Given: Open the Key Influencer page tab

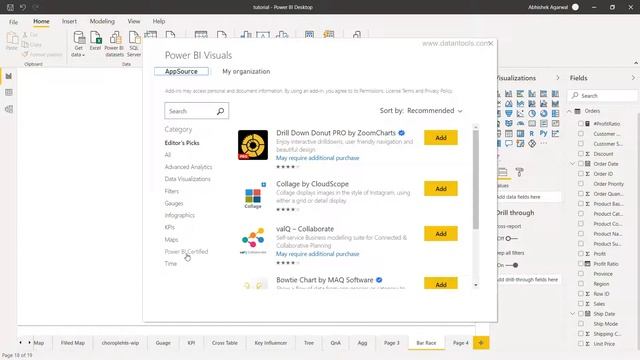Looking at the screenshot, I should click(271, 343).
